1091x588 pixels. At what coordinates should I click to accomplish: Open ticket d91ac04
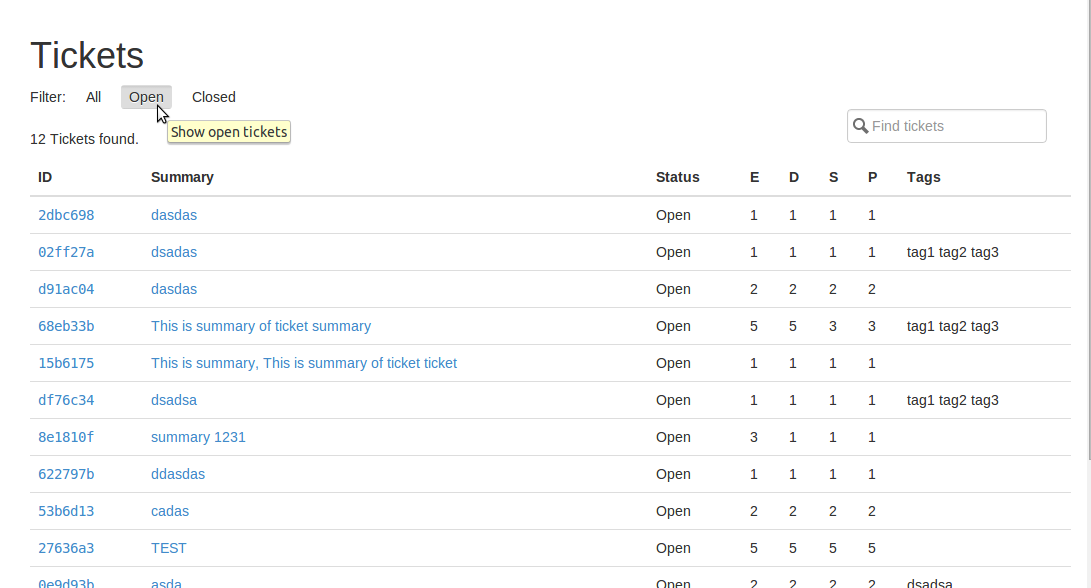[66, 289]
